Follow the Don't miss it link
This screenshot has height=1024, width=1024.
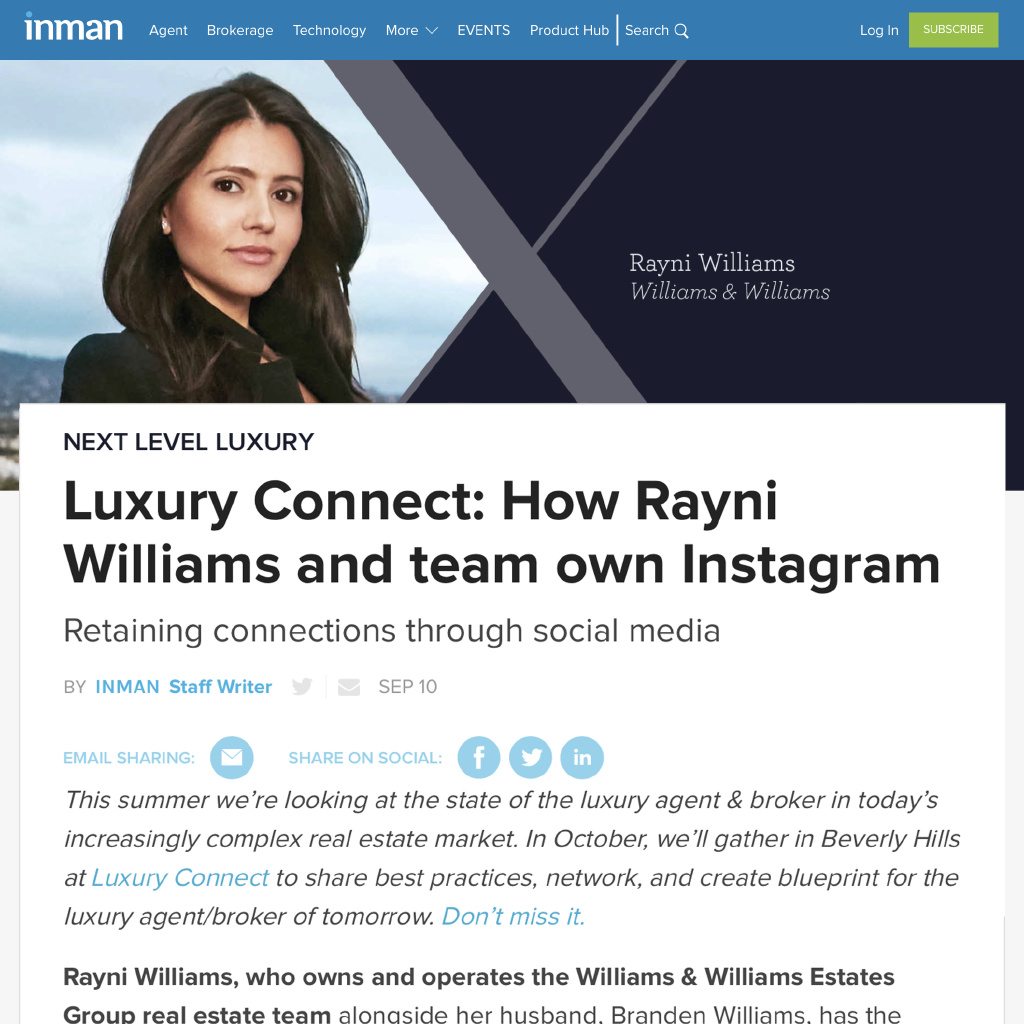click(513, 916)
